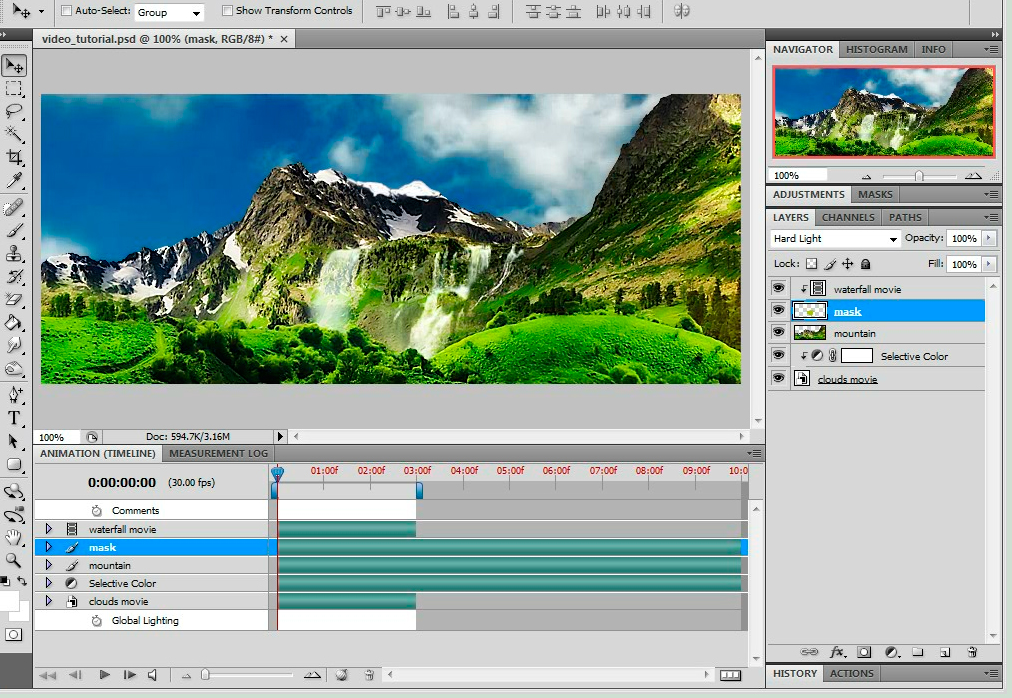Select the Rectangular Marquee tool
Viewport: 1012px width, 698px height.
(x=14, y=88)
